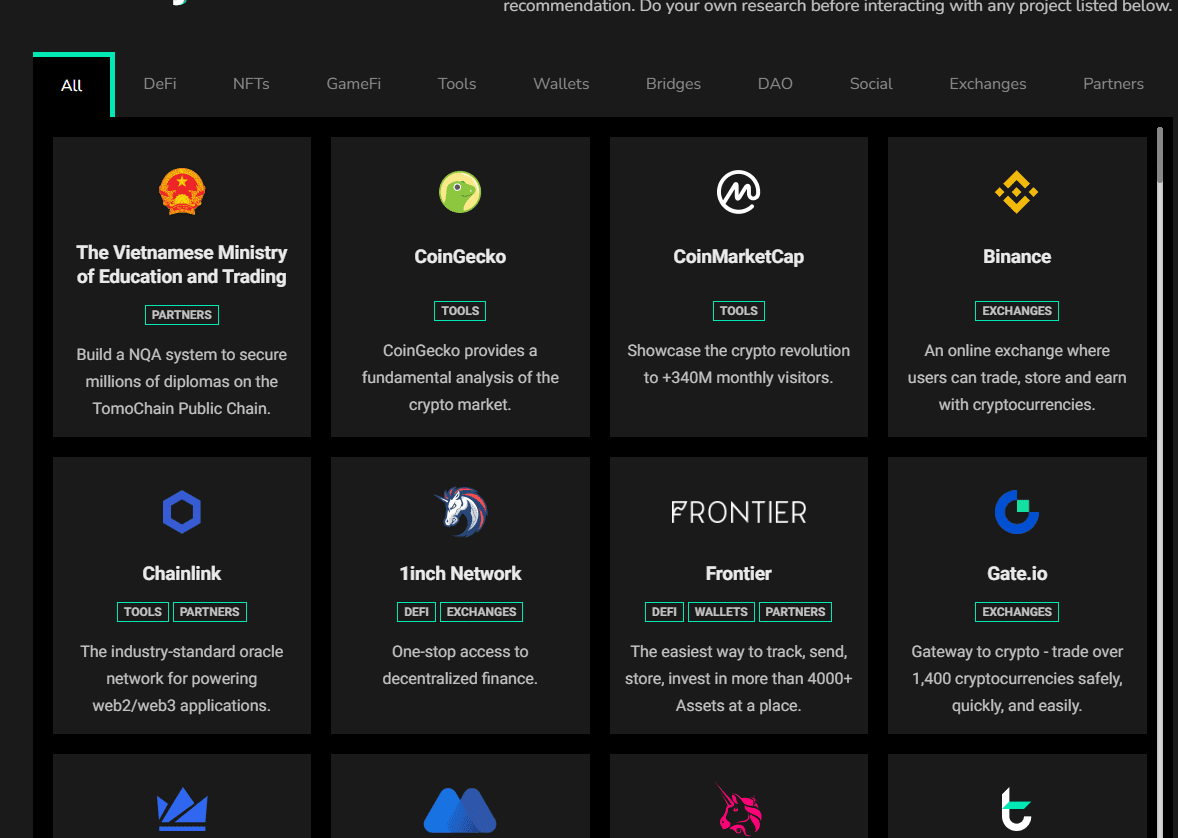
Task: Click the CoinGecko gecko logo
Action: click(460, 192)
